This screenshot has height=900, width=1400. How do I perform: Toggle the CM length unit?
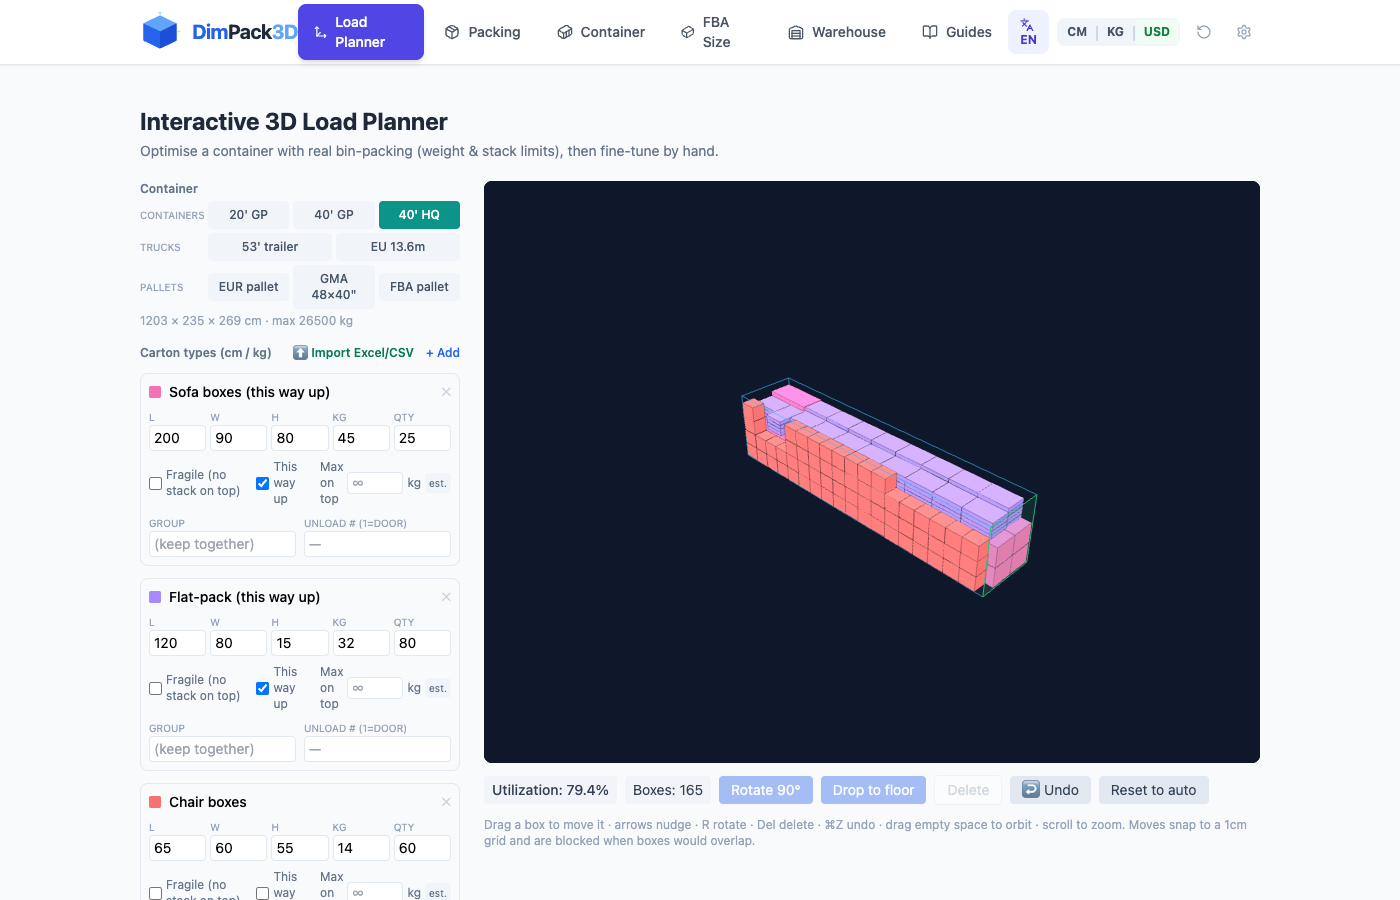coord(1077,32)
